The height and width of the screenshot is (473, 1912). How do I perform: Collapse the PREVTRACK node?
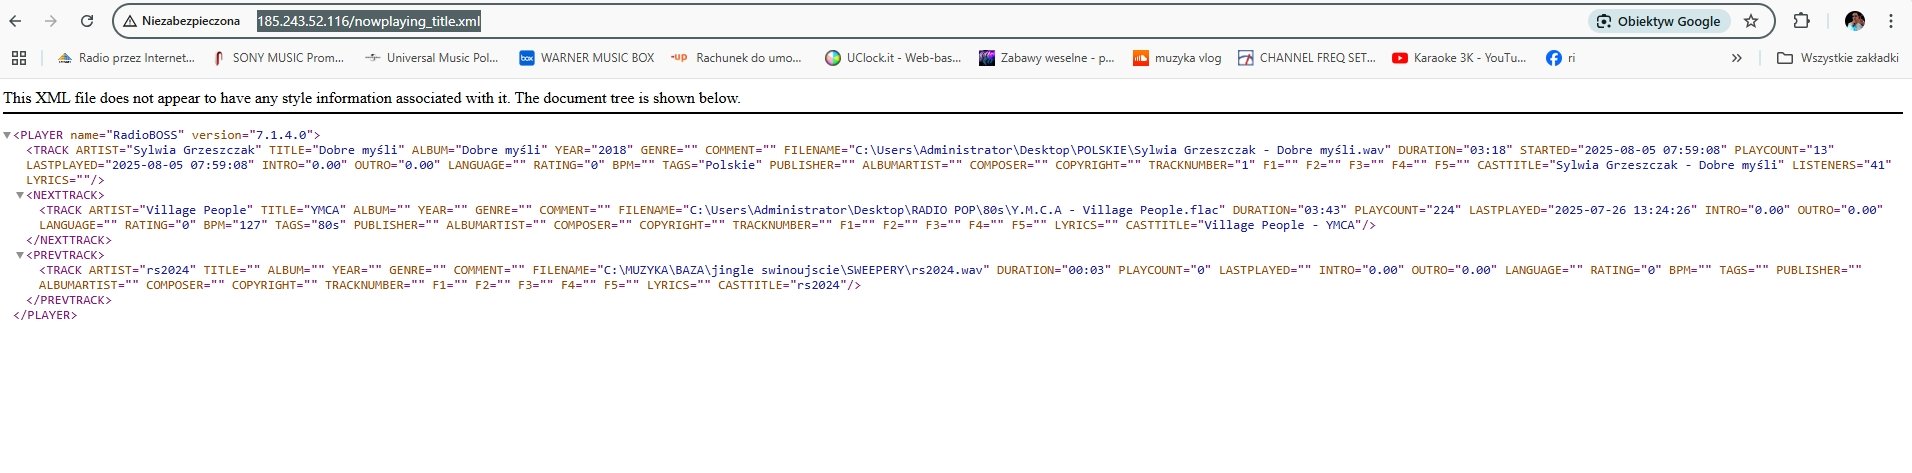coord(20,255)
